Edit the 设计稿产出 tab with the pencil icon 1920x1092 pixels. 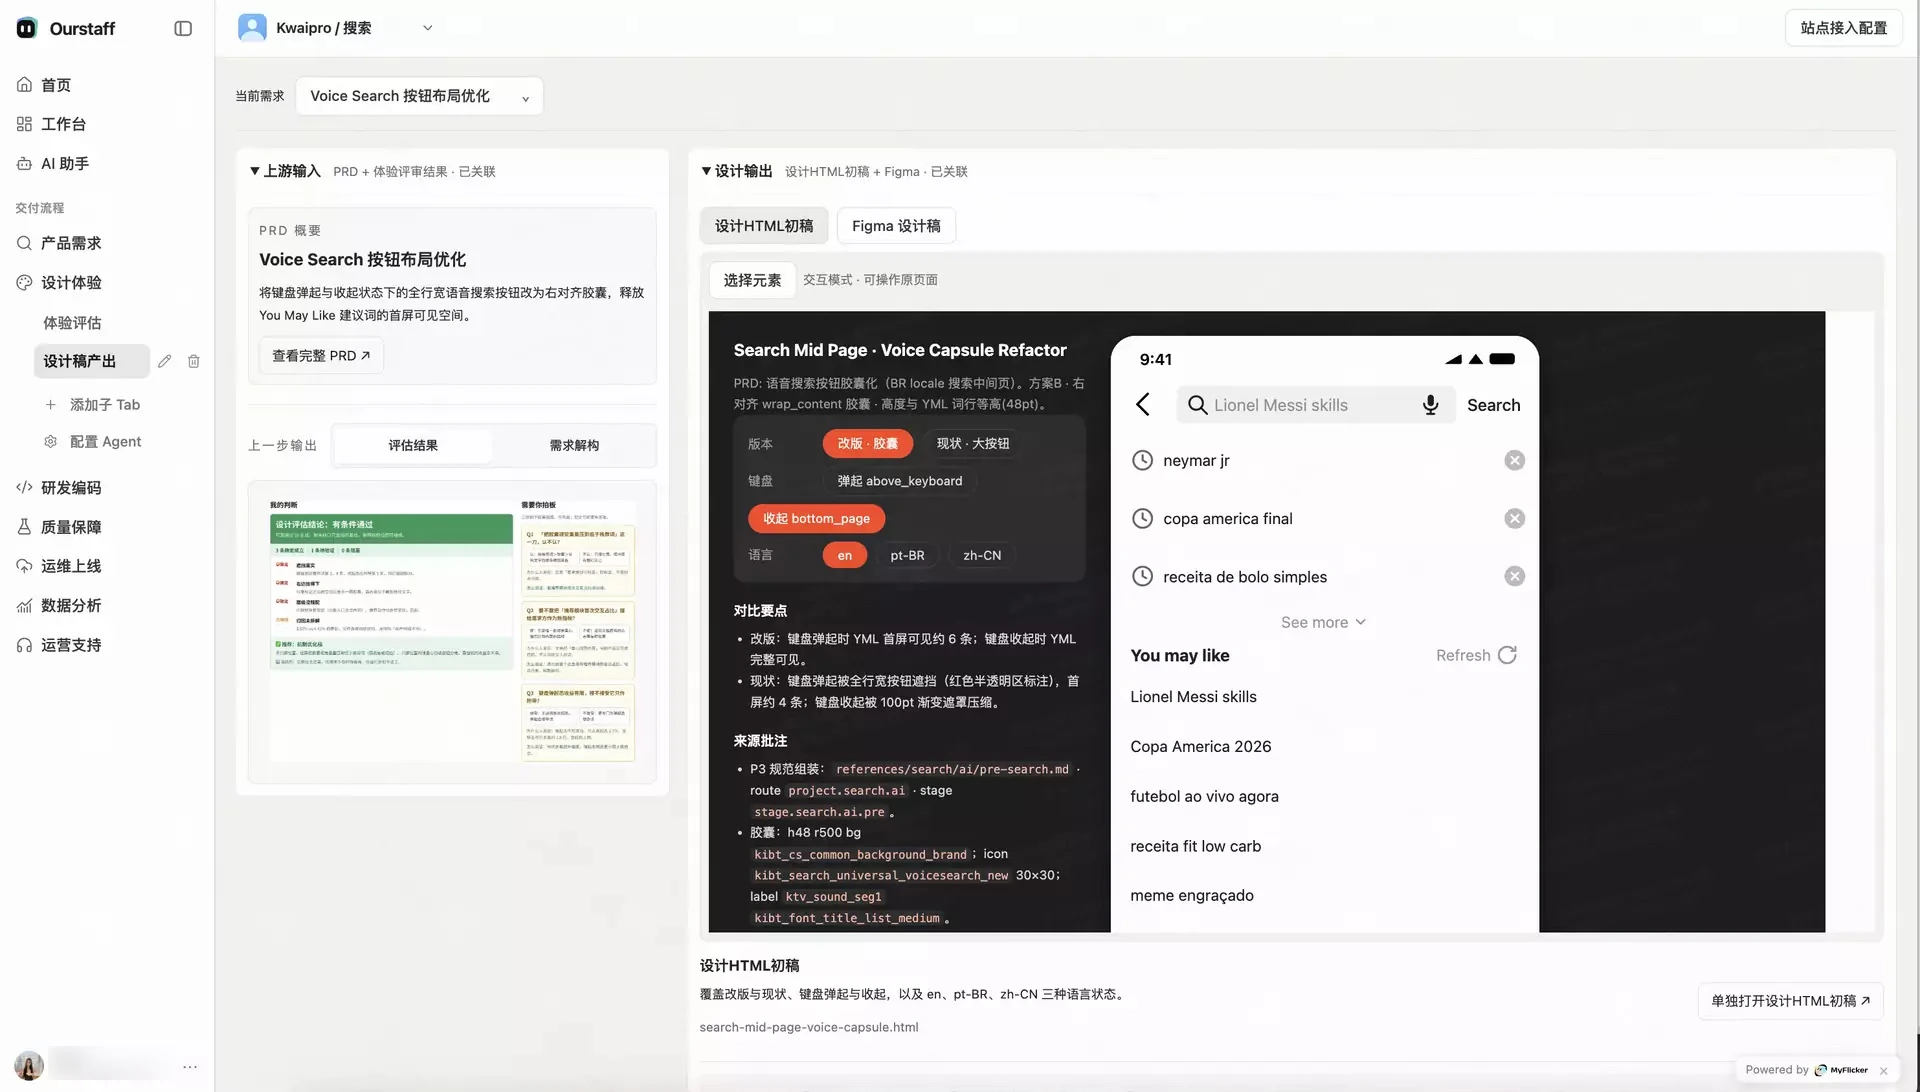pyautogui.click(x=164, y=361)
